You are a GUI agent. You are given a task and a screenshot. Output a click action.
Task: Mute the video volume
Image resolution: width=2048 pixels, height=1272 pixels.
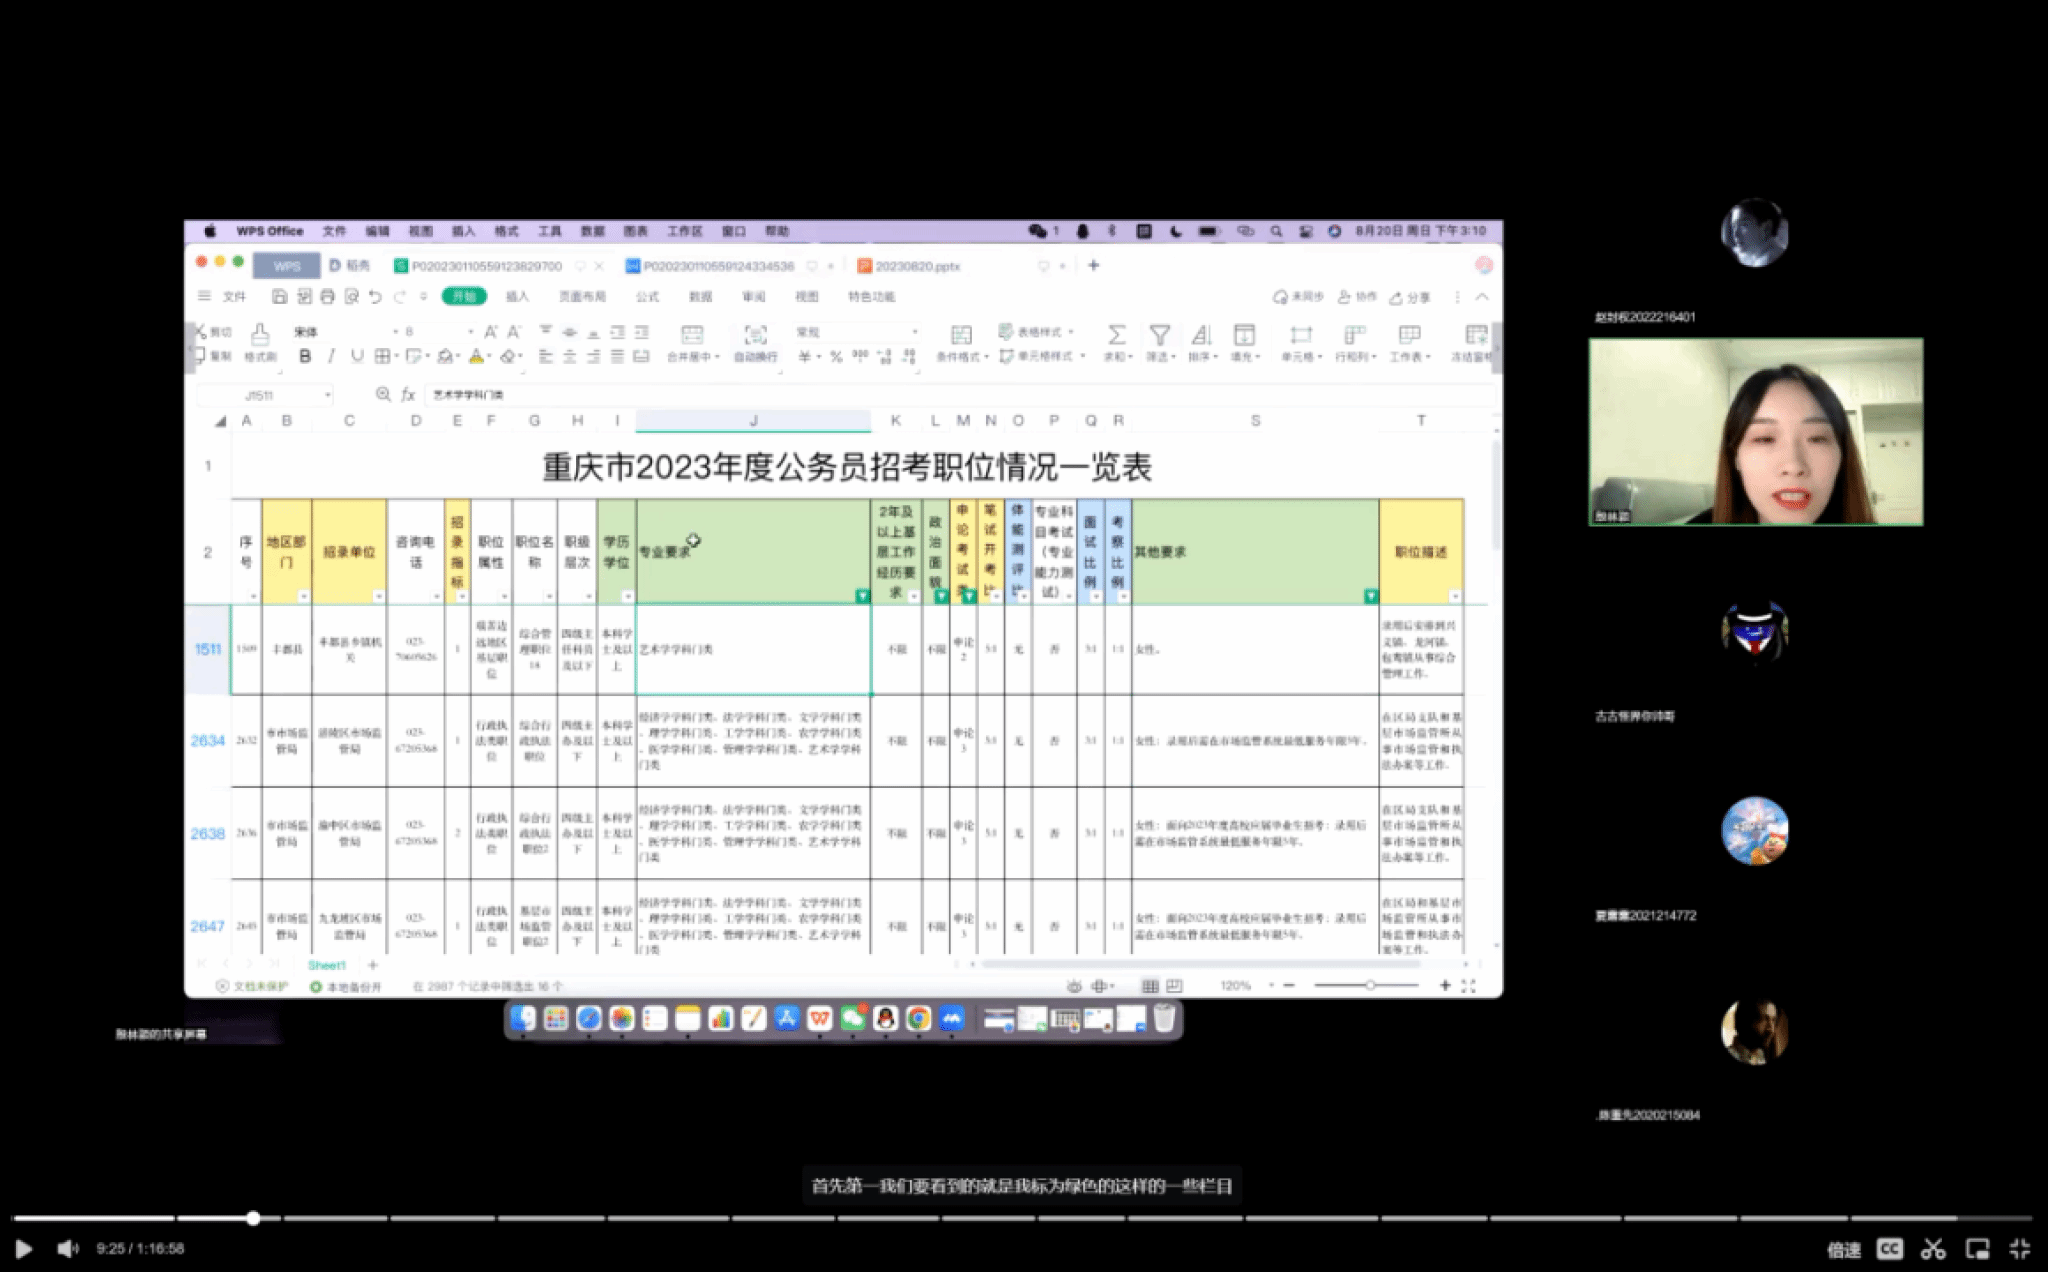[67, 1248]
